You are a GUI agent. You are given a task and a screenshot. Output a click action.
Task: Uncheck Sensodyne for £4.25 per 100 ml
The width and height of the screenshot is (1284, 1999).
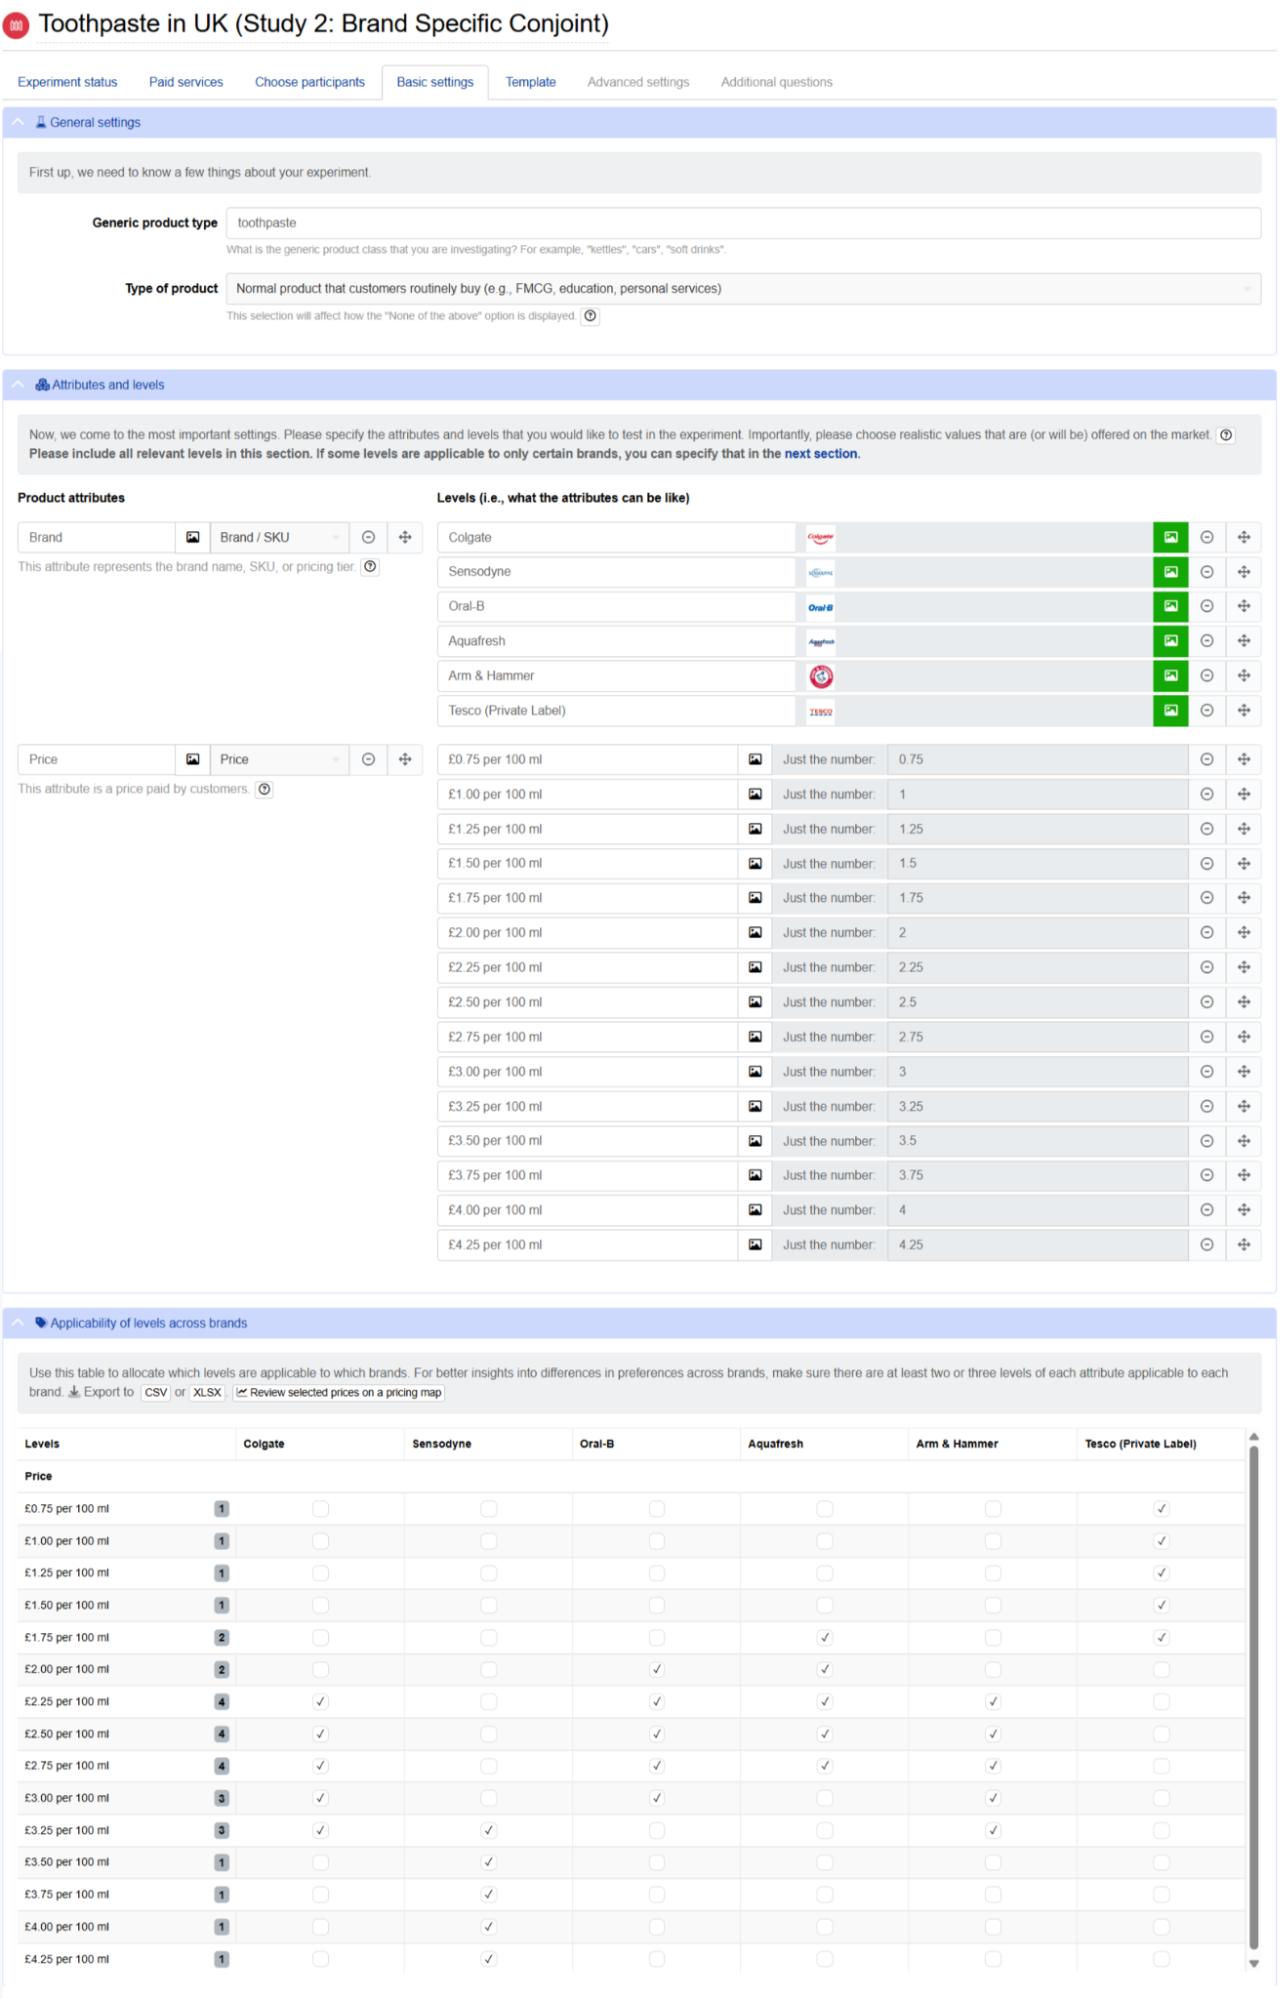(488, 1960)
